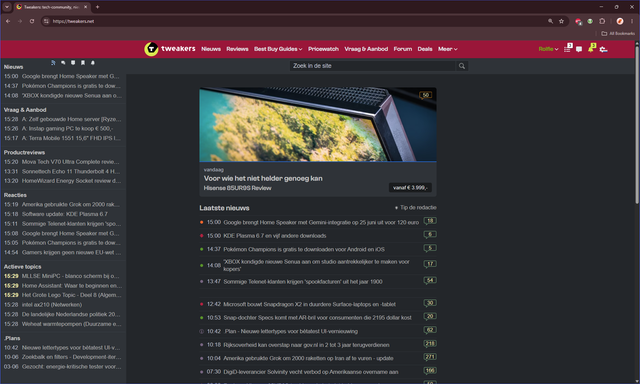Viewport: 640px width, 384px height.
Task: Open the yellow notifications bell in header
Action: point(591,49)
